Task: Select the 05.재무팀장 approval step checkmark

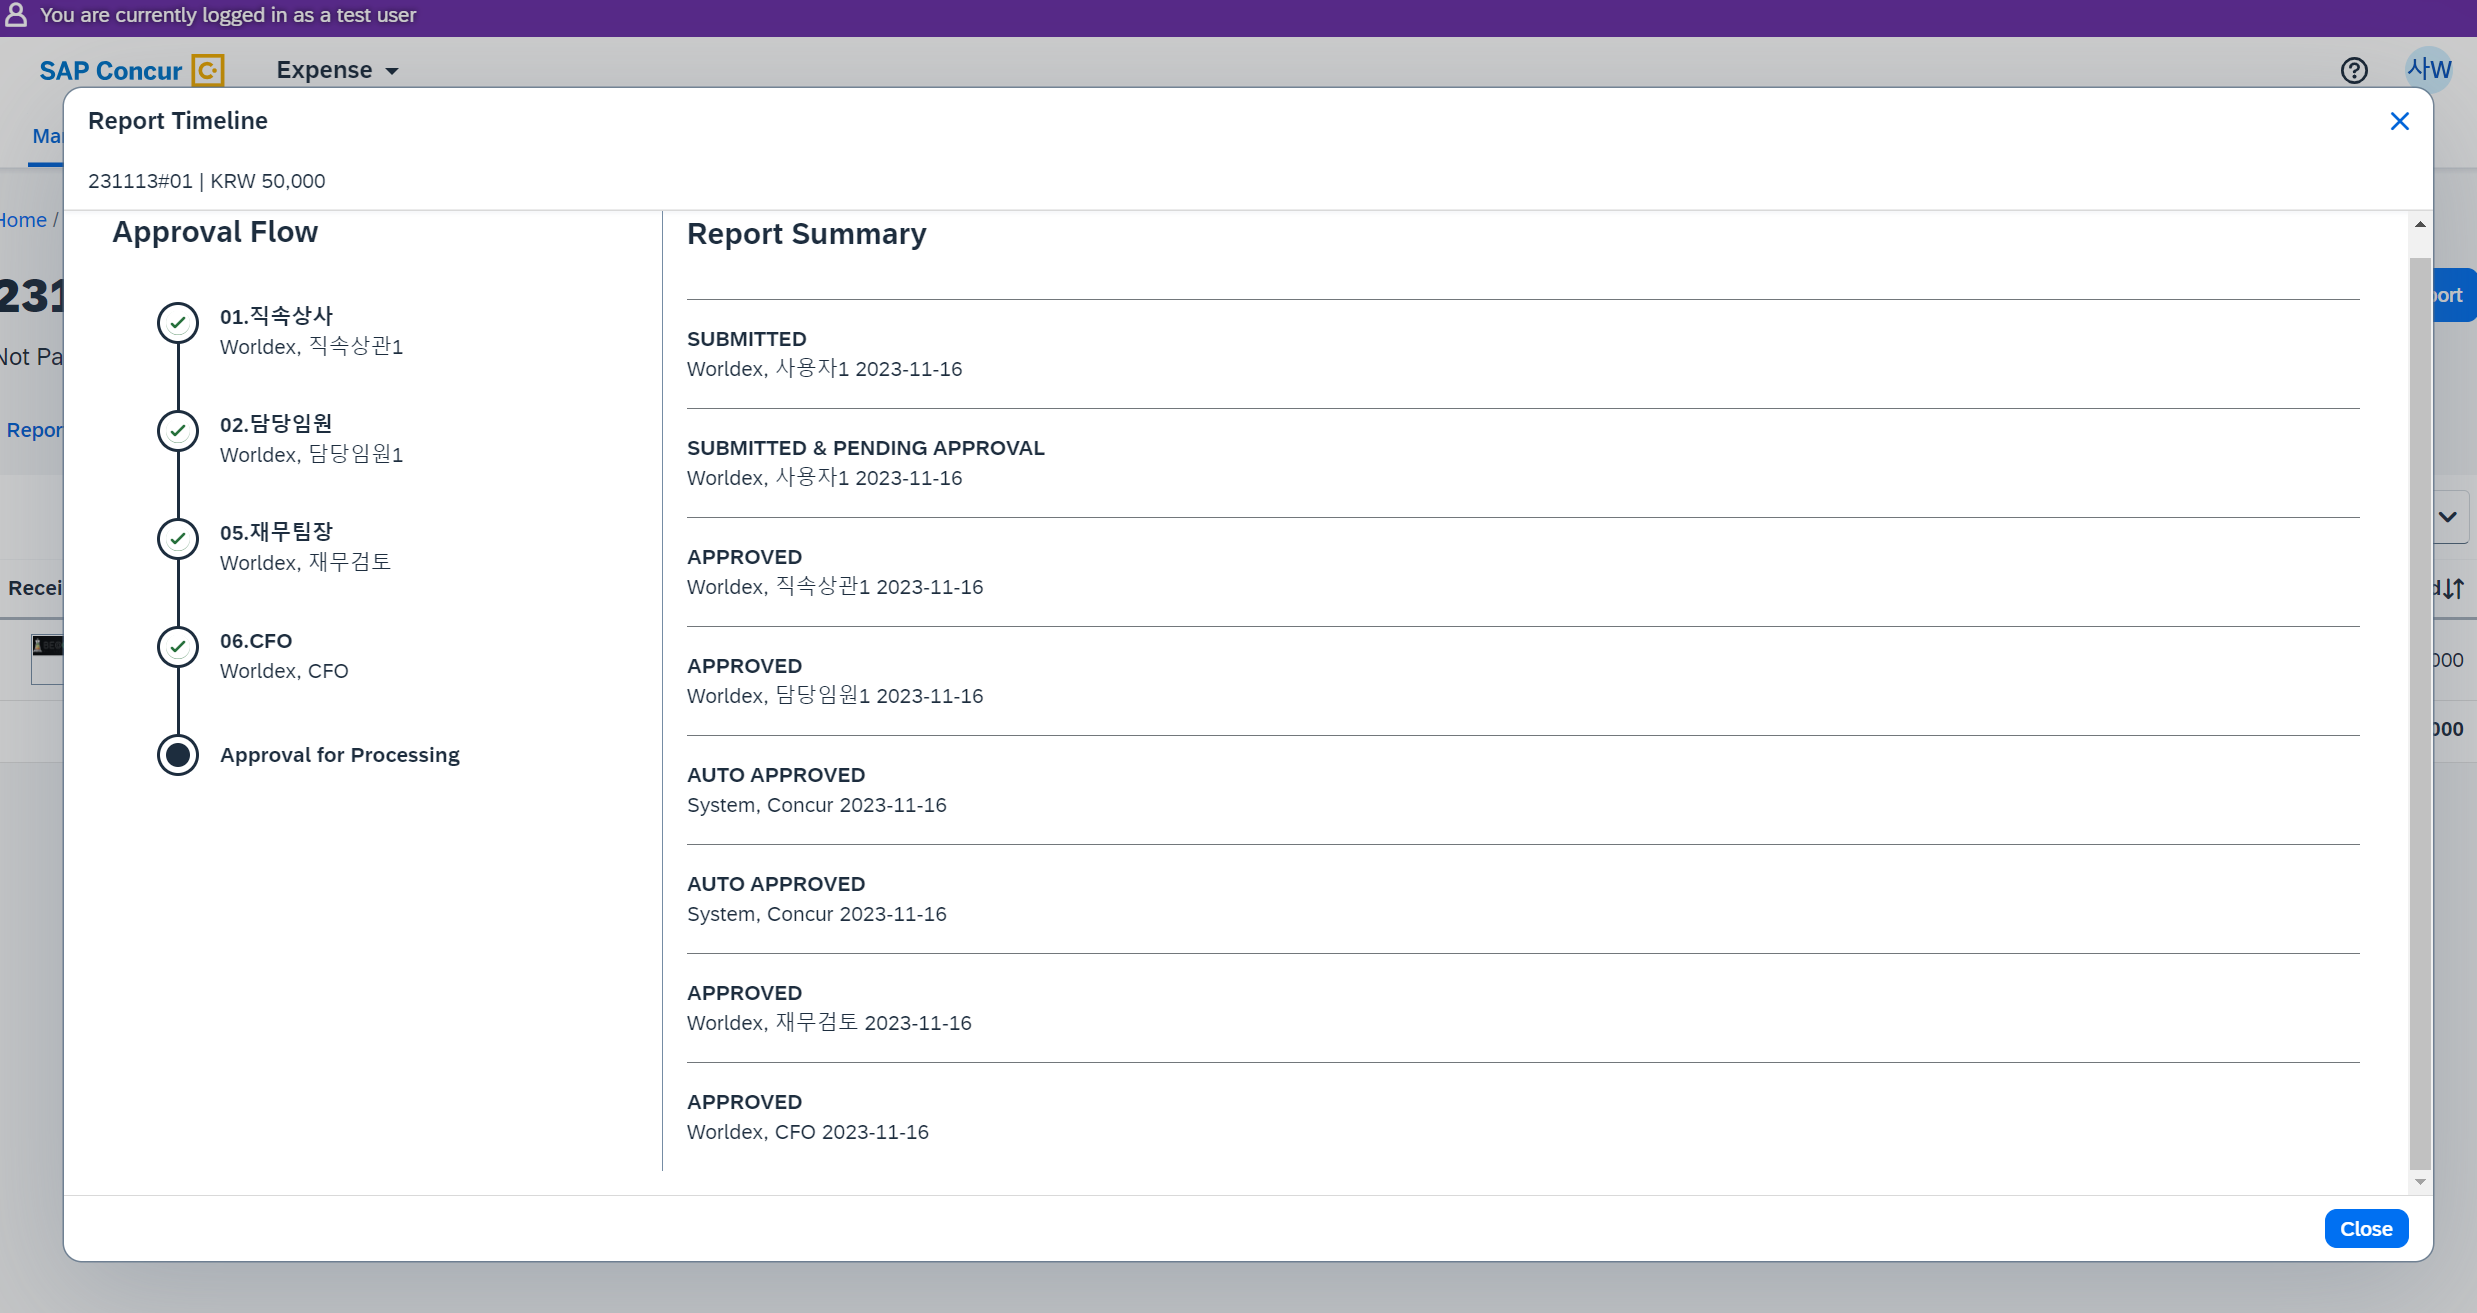Action: (x=178, y=539)
